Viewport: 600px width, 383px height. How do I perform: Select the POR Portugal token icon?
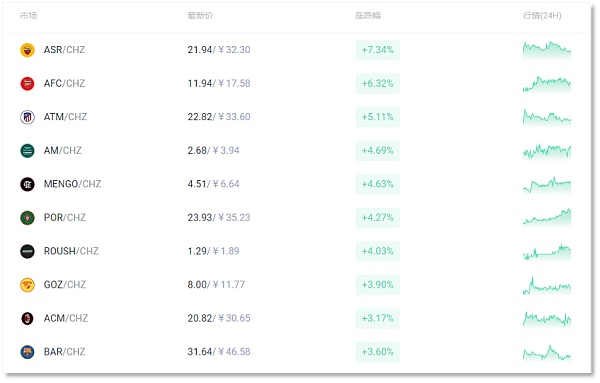pyautogui.click(x=27, y=218)
